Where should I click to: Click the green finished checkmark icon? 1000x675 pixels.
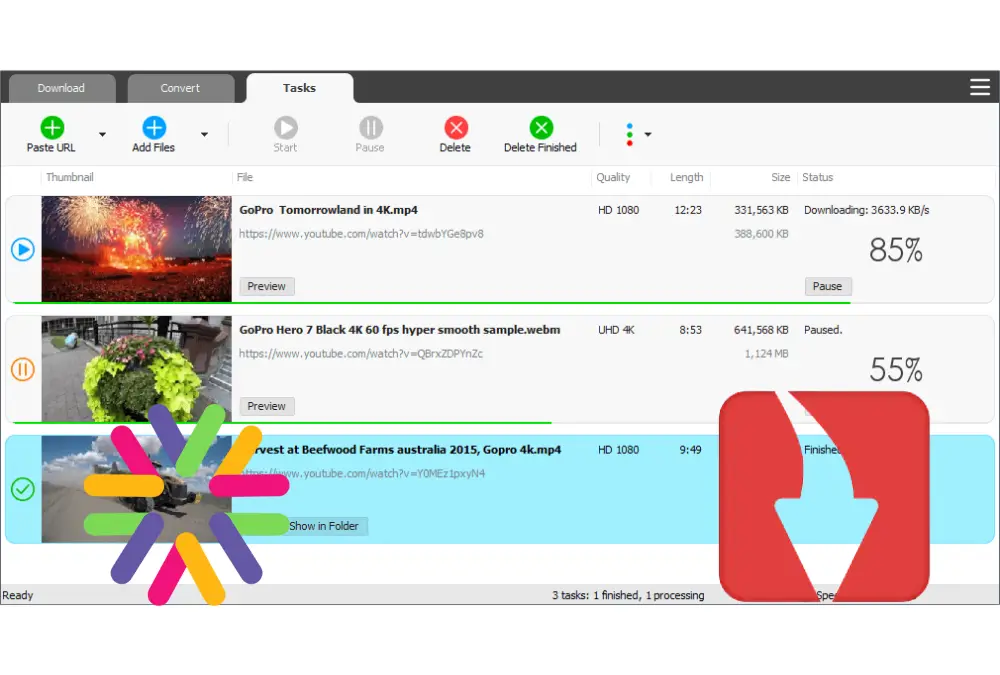click(x=23, y=489)
